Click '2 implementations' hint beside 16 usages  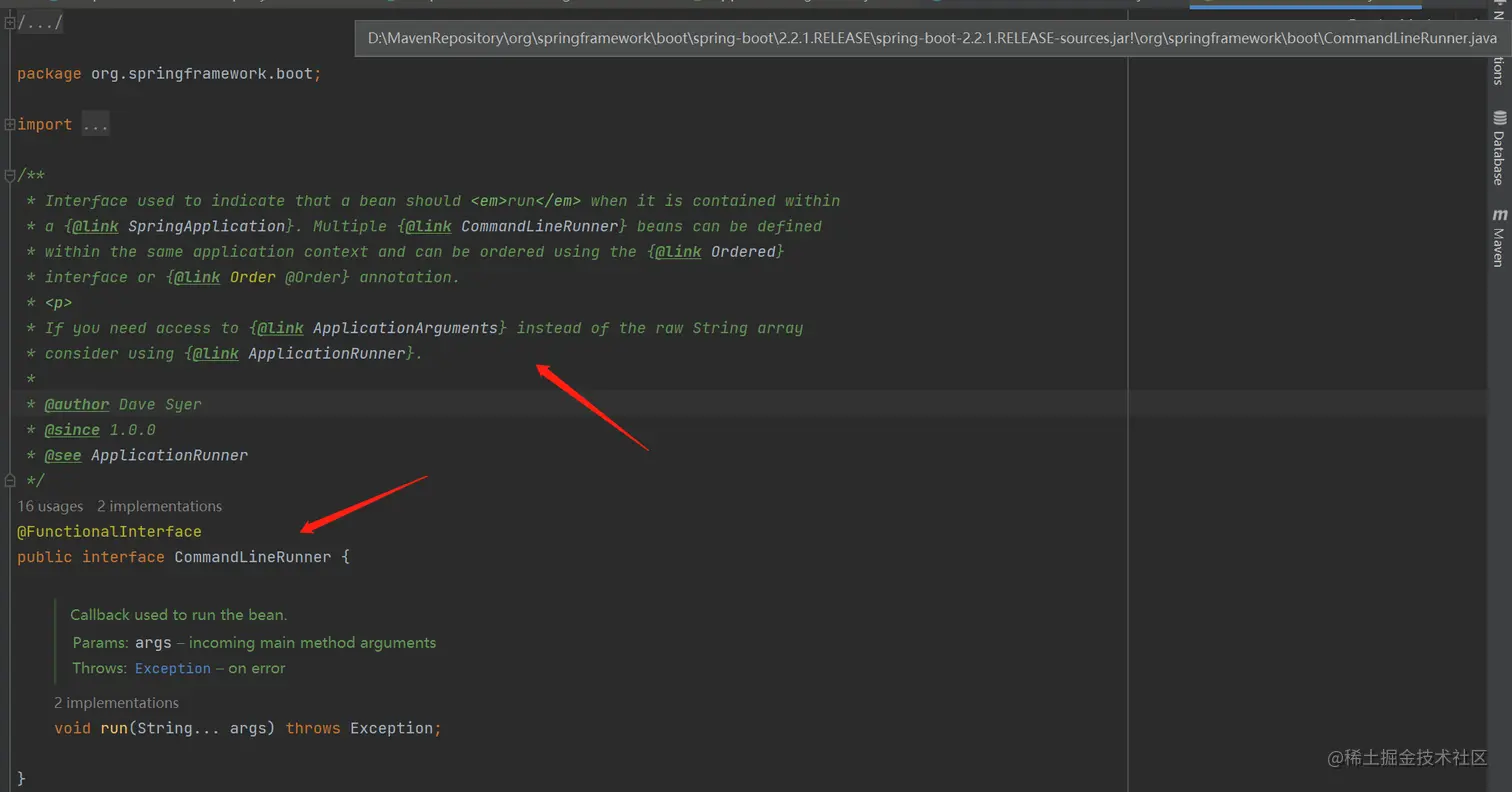pos(159,506)
